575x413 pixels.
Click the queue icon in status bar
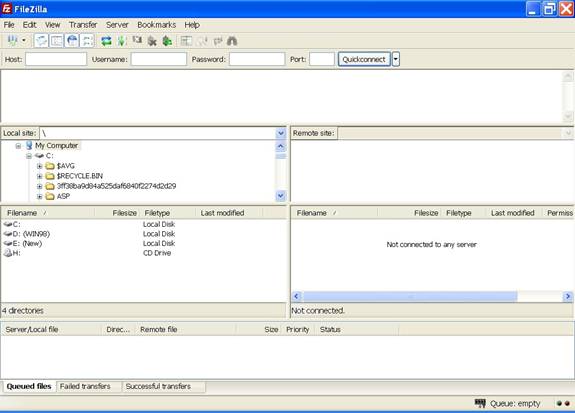pos(480,403)
